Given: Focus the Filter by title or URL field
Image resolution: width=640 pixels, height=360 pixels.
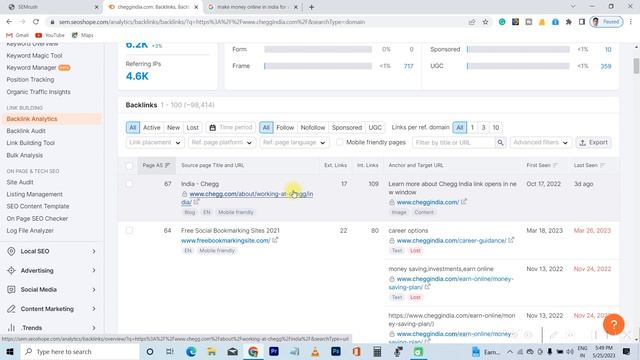Looking at the screenshot, I should (x=453, y=142).
